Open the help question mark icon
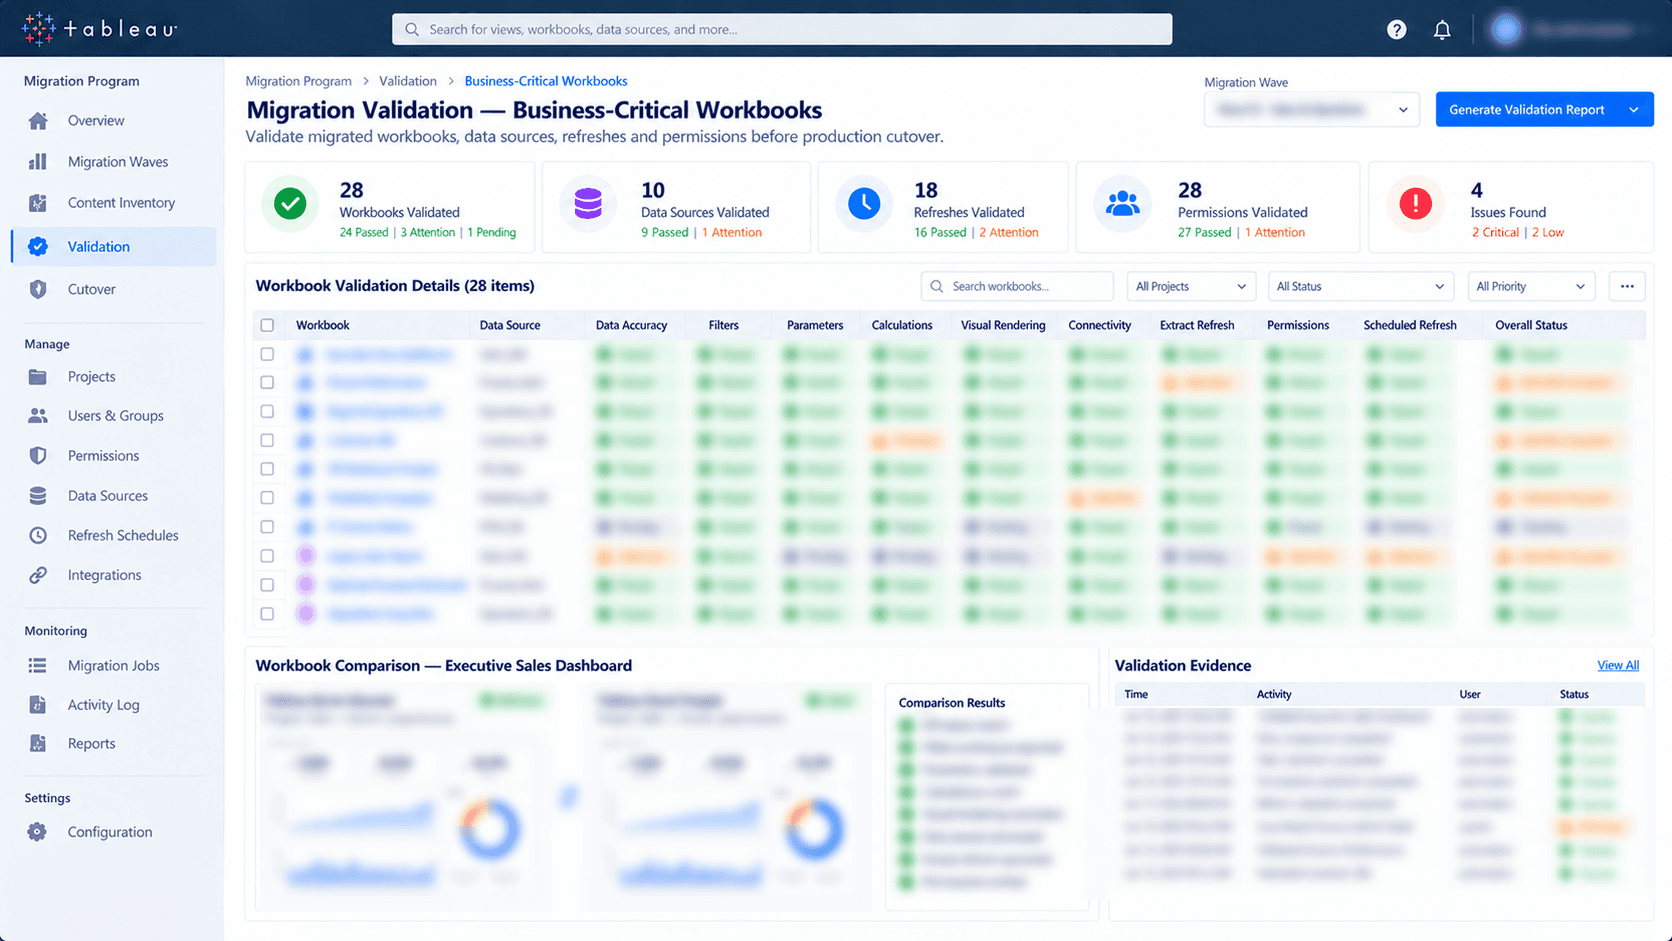 (x=1396, y=30)
